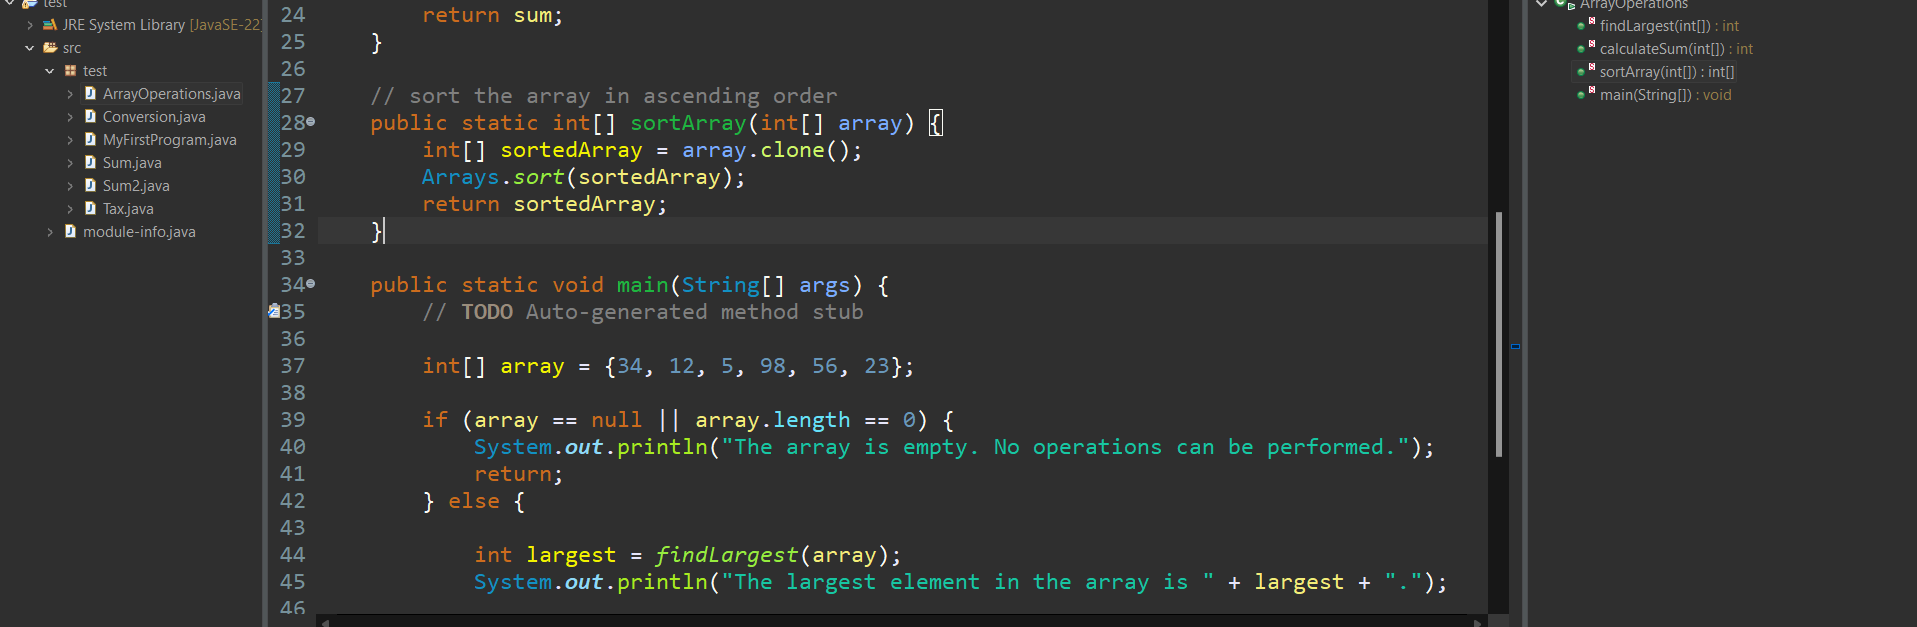Click module-info.java file icon
This screenshot has width=1917, height=627.
[70, 231]
